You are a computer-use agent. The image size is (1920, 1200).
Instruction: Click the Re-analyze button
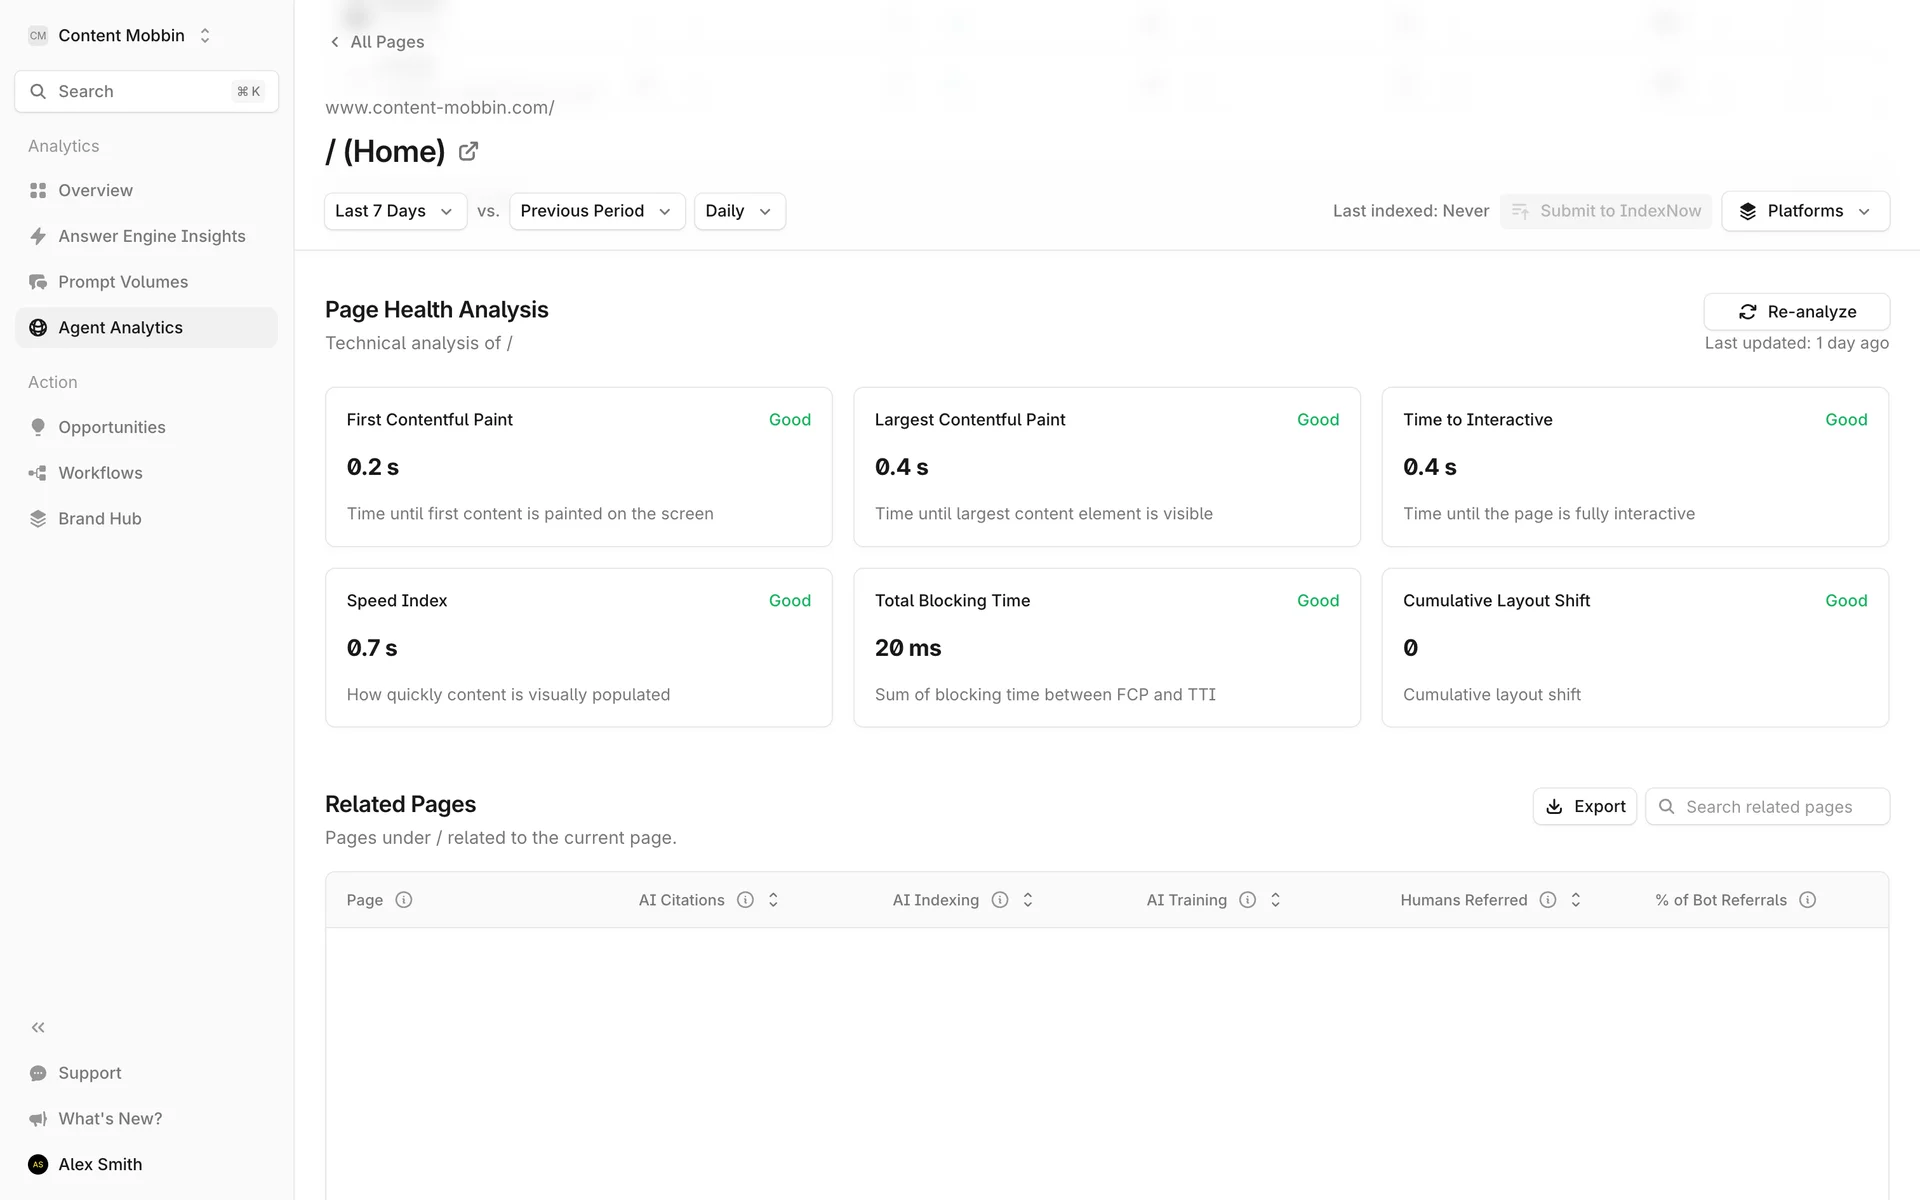tap(1796, 312)
